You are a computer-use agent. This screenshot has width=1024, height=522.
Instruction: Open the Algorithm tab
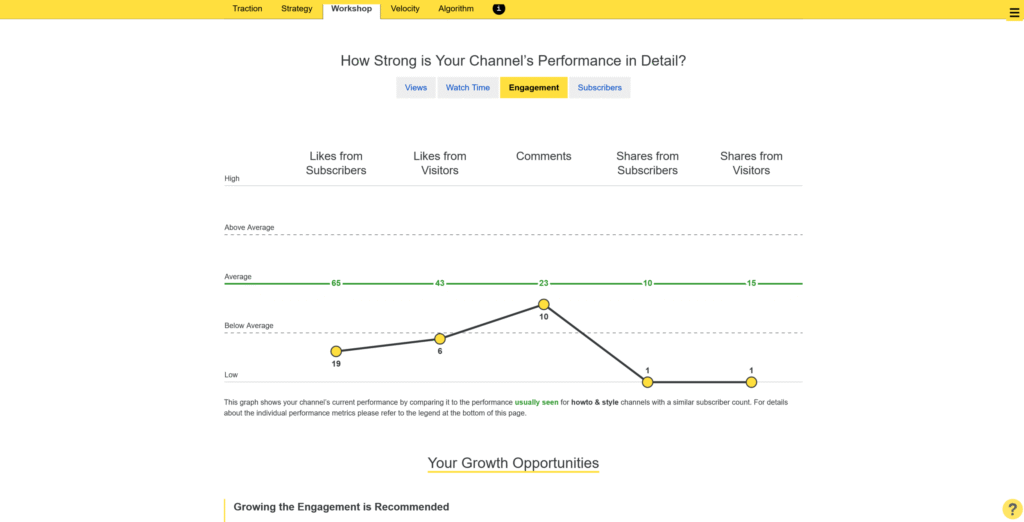[x=456, y=8]
